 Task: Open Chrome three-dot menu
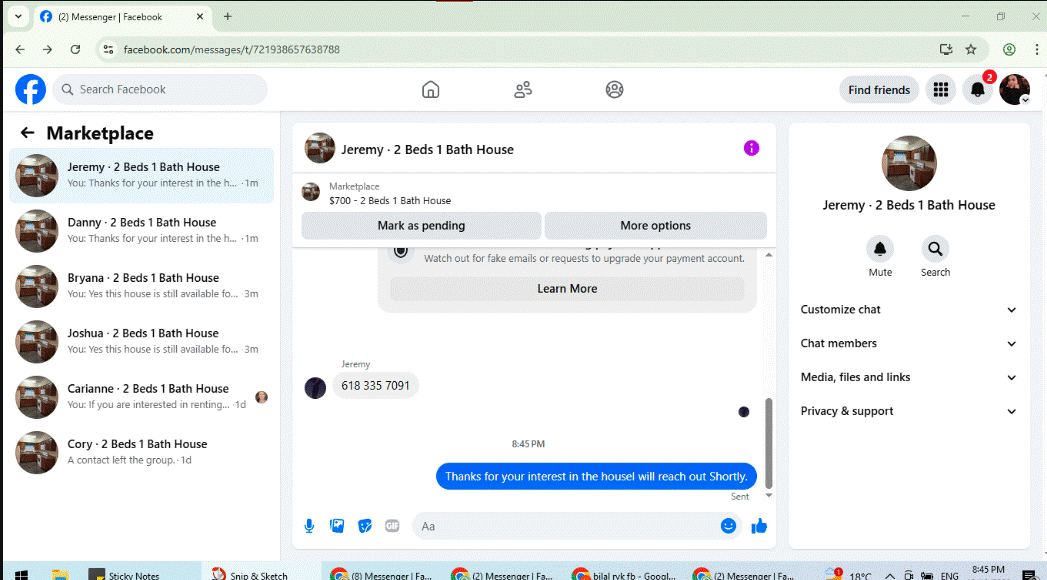pos(1036,49)
